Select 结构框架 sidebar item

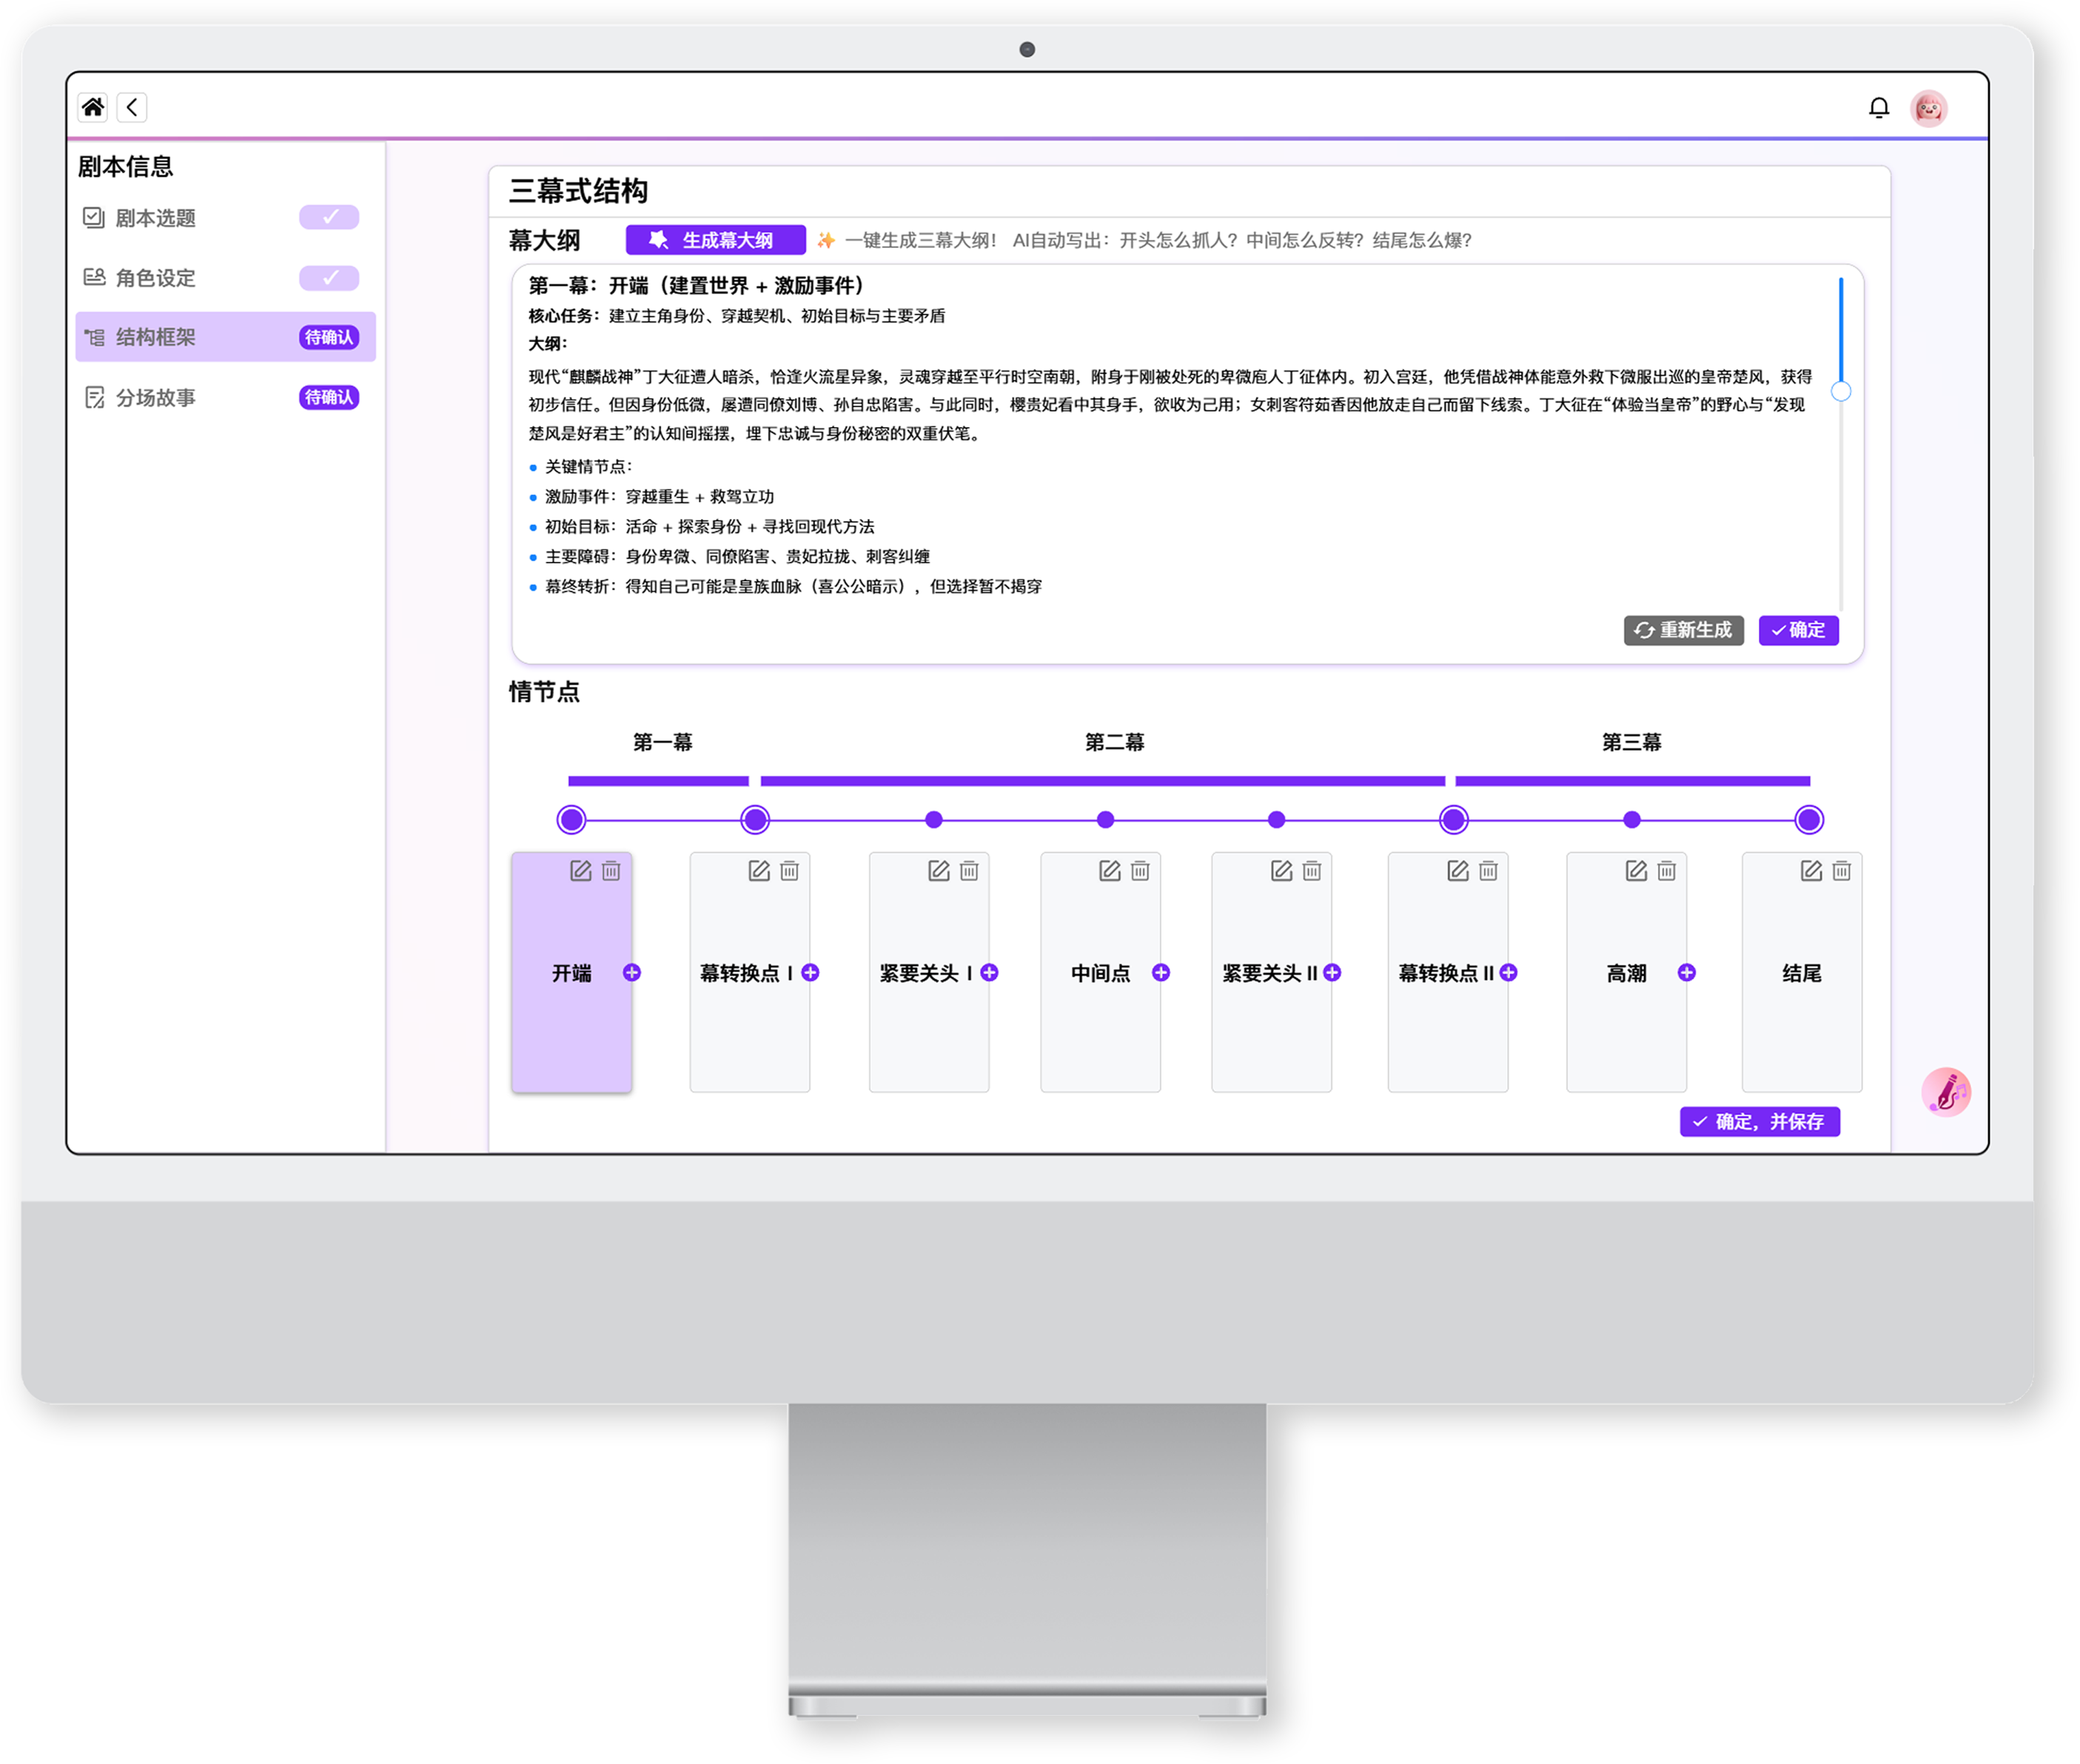pyautogui.click(x=225, y=337)
